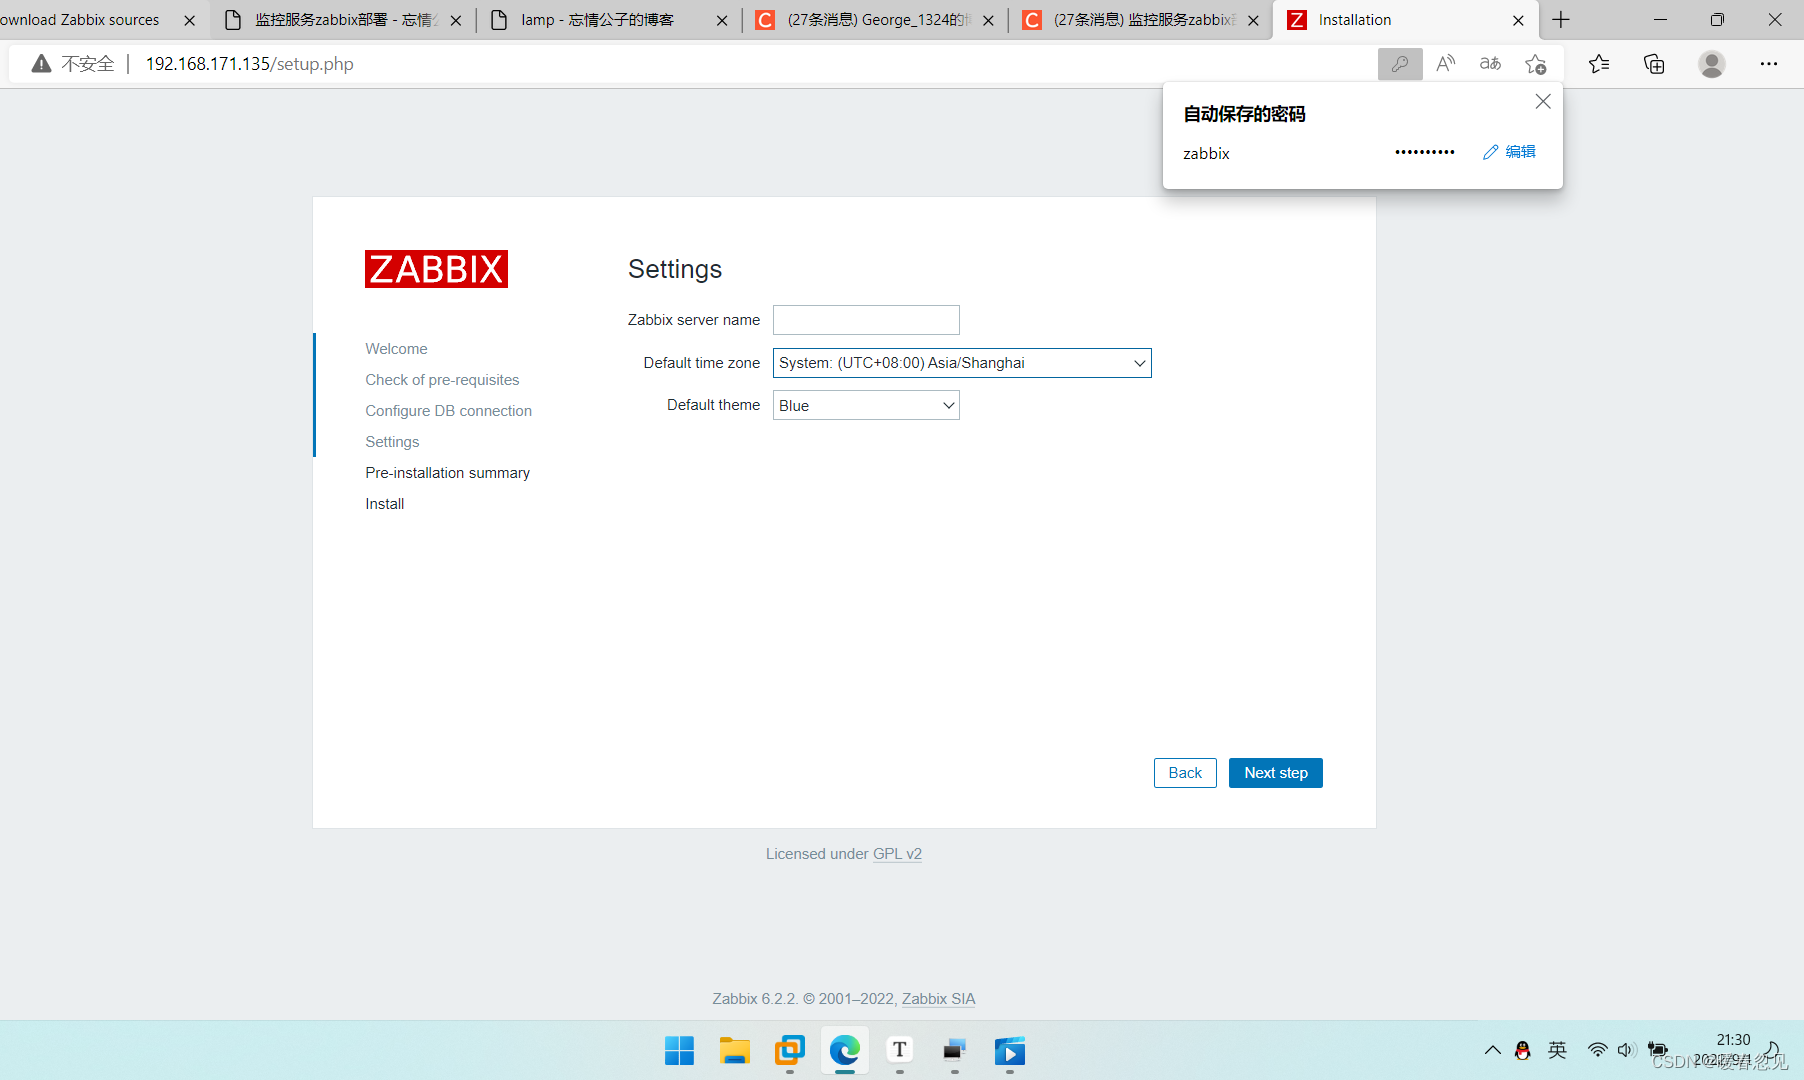Click the not secure warning icon
Viewport: 1804px width, 1080px height.
tap(41, 64)
